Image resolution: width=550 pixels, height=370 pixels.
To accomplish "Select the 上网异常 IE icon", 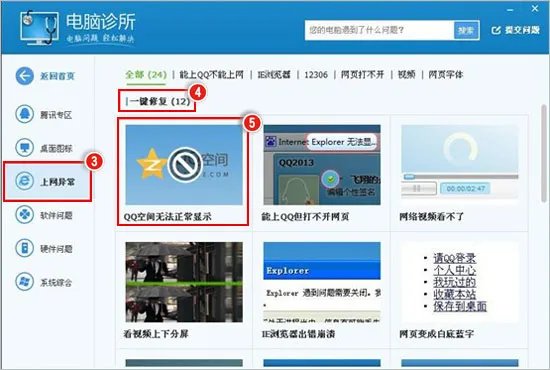I will coord(25,181).
